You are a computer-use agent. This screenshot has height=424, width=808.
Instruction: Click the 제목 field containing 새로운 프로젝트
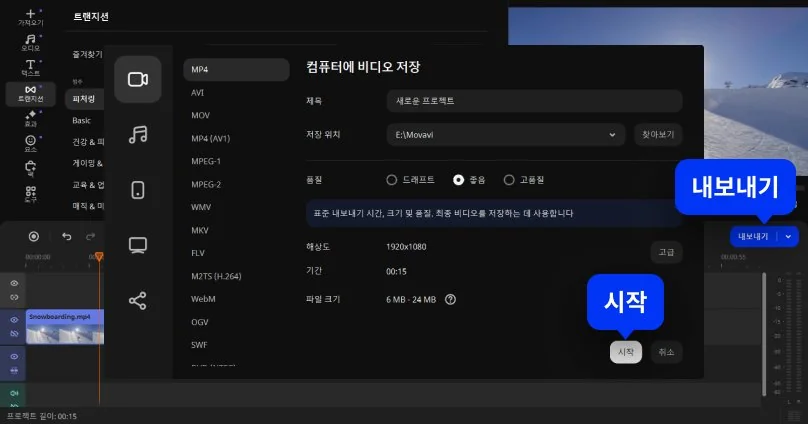[x=534, y=101]
